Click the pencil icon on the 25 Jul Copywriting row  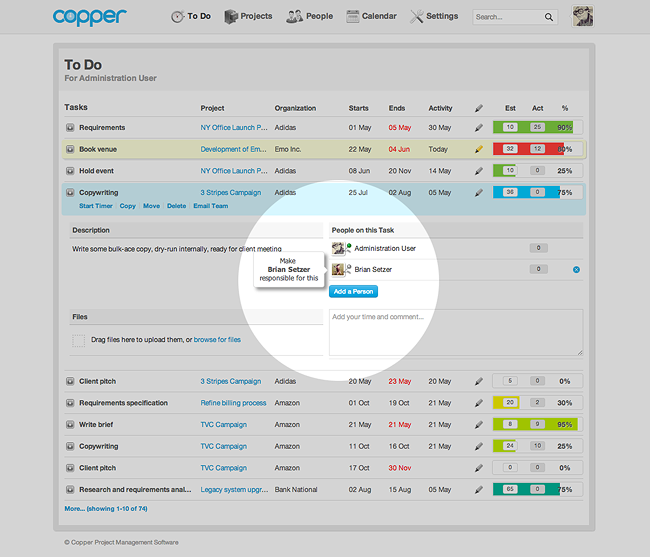click(x=479, y=193)
